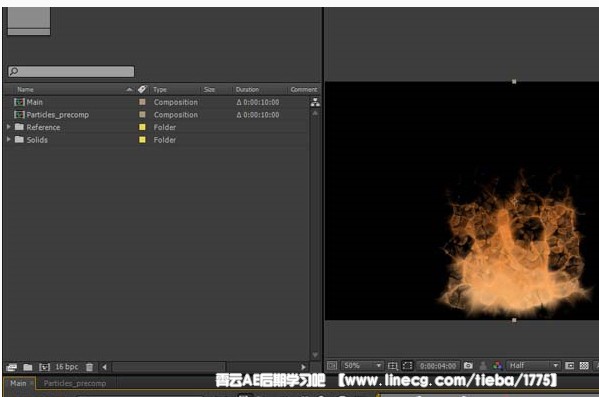The image size is (599, 397).
Task: Click Particles_precomp duration 0:00:10:00
Action: (258, 115)
